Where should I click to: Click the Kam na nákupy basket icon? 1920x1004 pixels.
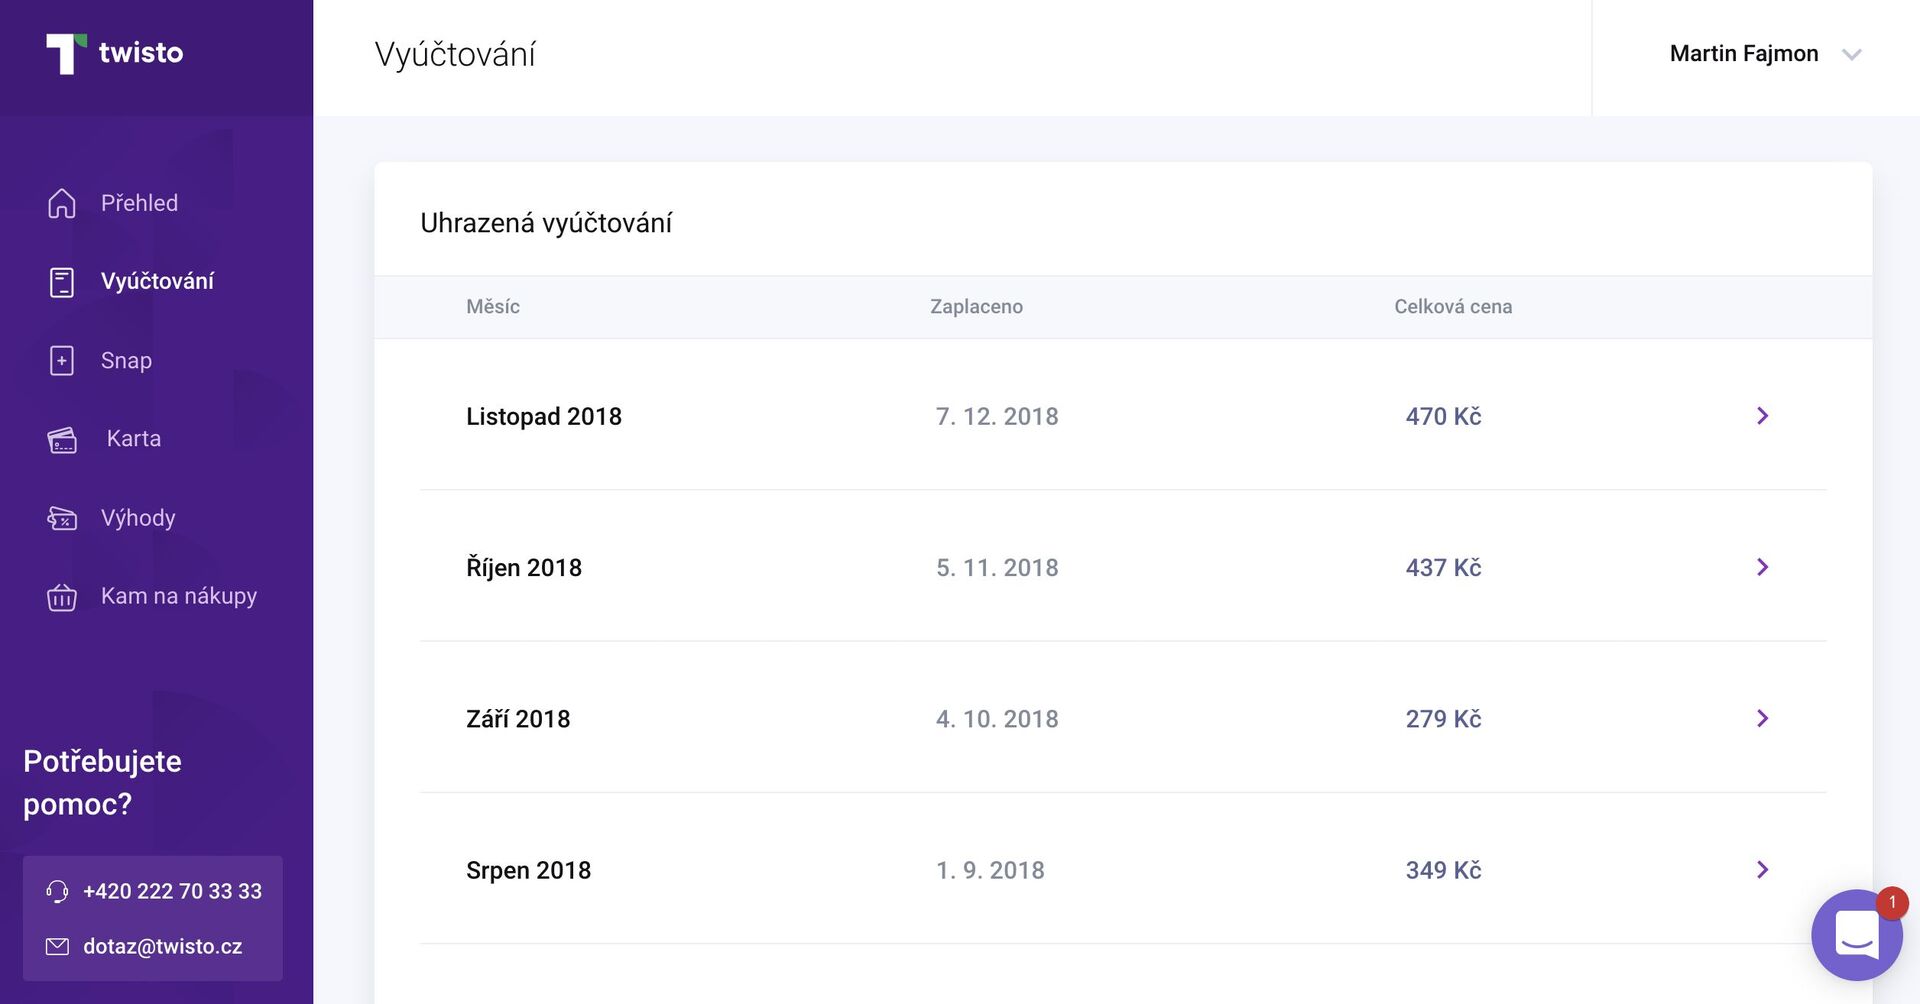[62, 597]
